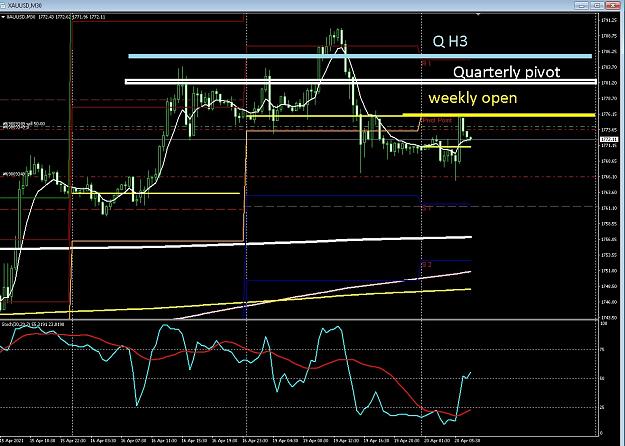Screen dimensions: 625x446
Task: Click the 75 level on stochastic scale
Action: tap(602, 349)
